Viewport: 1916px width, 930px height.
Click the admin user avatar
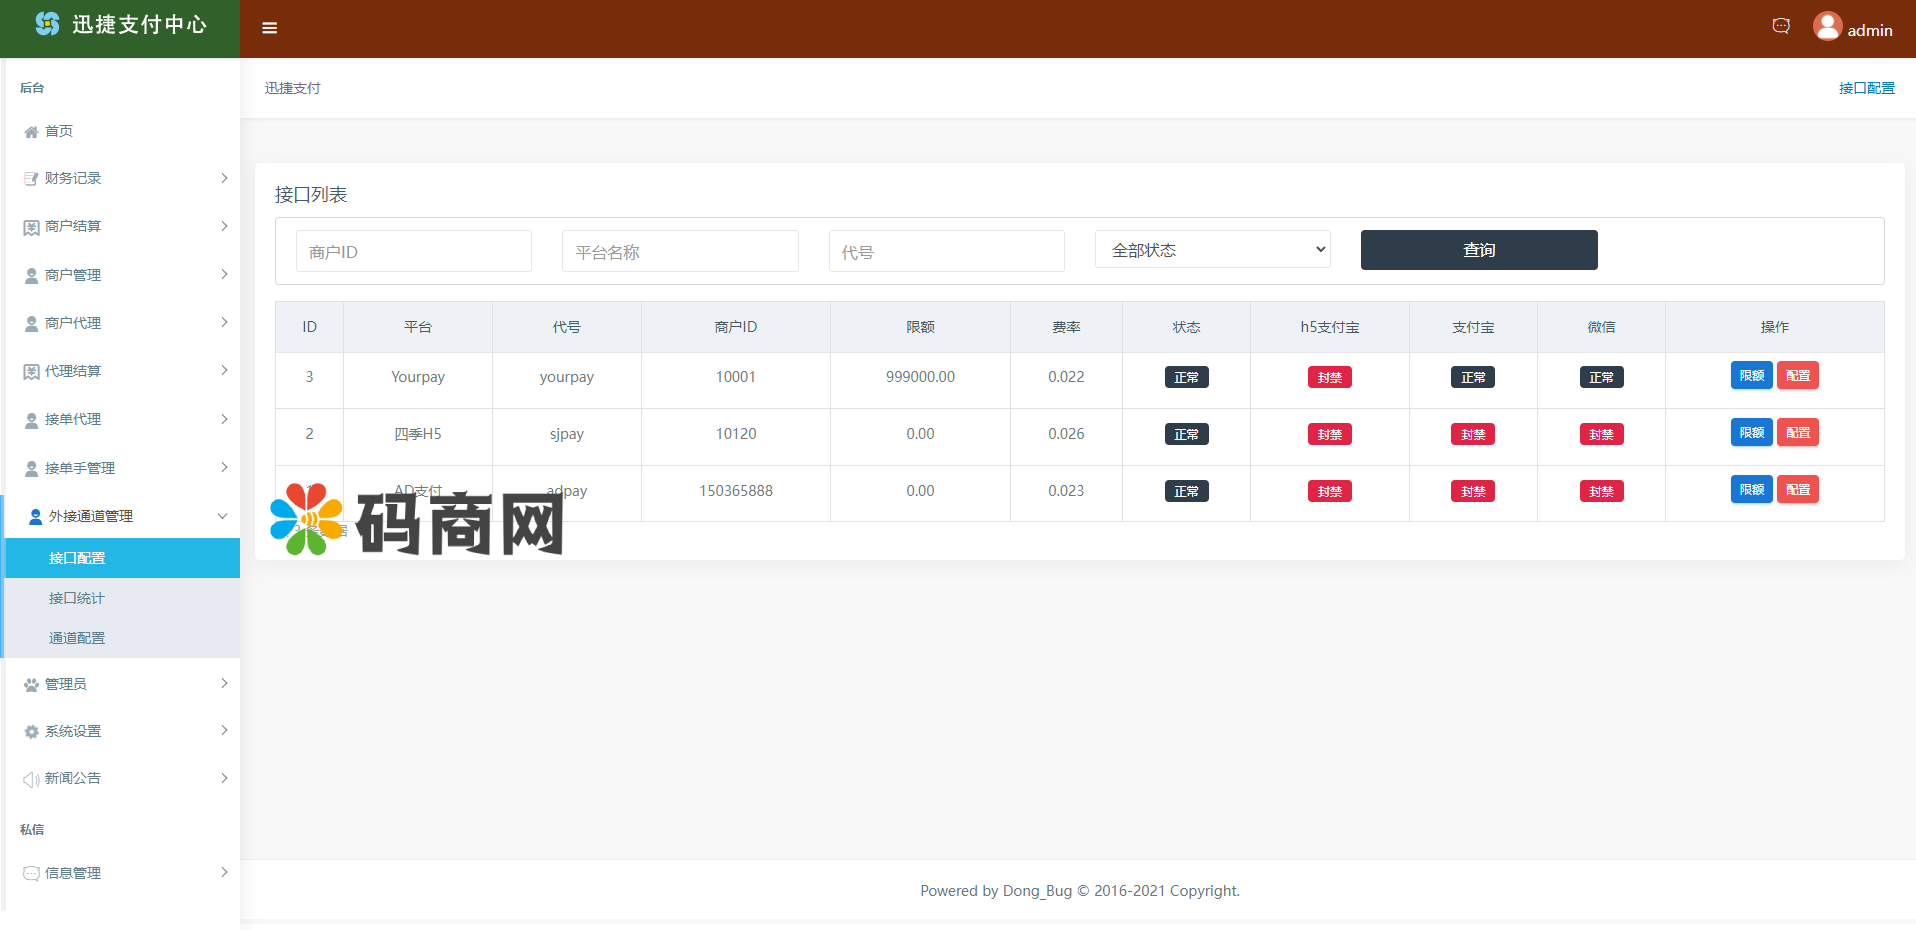point(1827,26)
